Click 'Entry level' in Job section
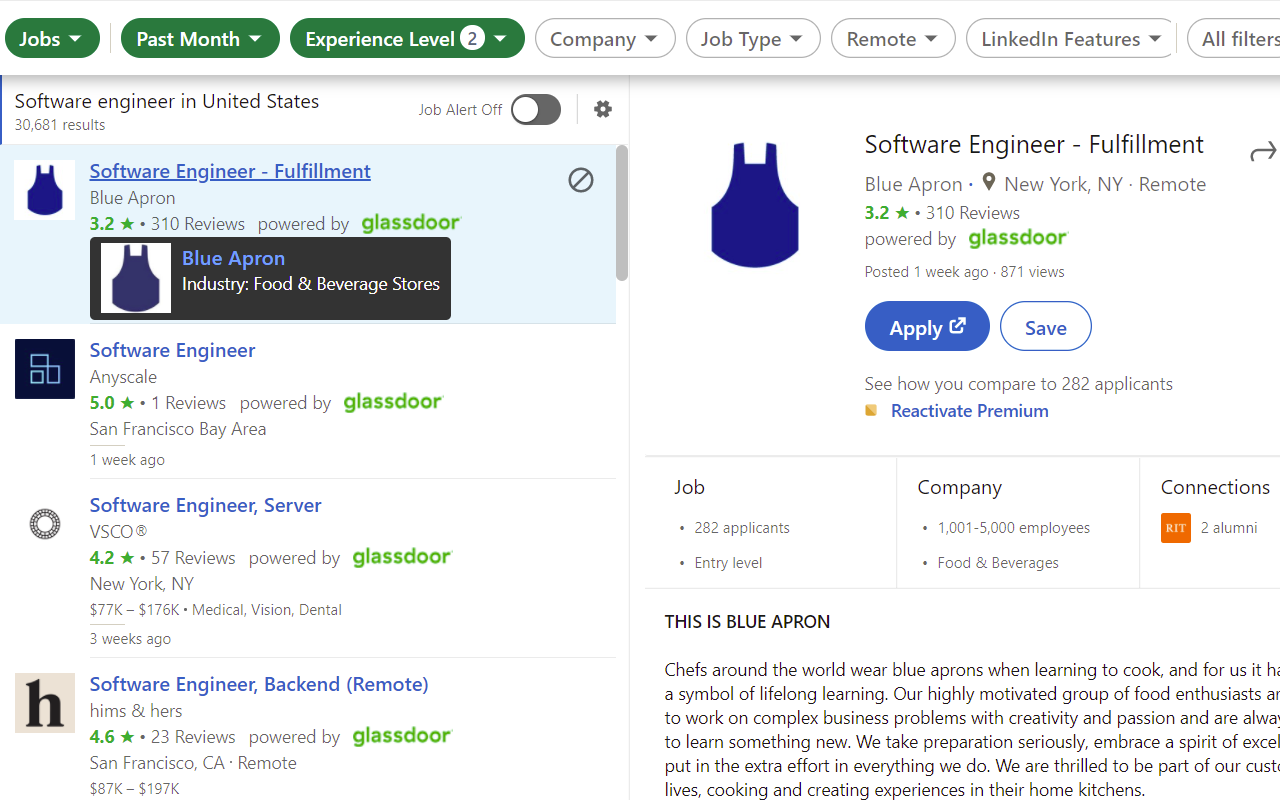The width and height of the screenshot is (1280, 800). 728,563
